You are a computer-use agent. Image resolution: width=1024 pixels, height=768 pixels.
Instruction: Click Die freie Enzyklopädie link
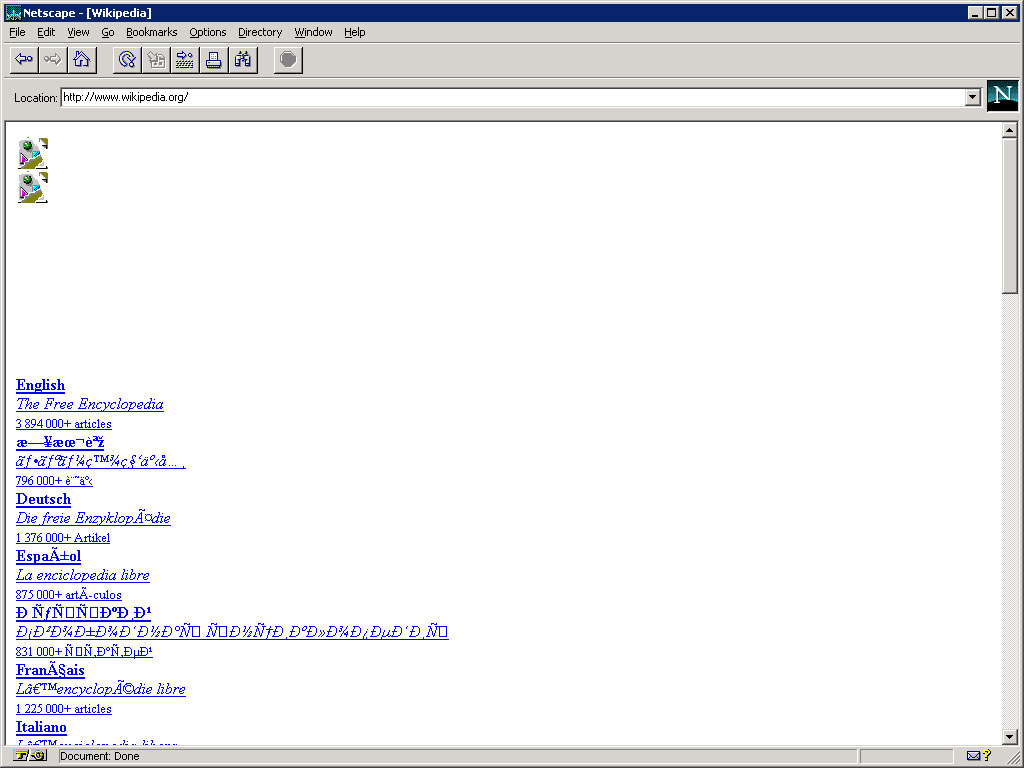(93, 519)
